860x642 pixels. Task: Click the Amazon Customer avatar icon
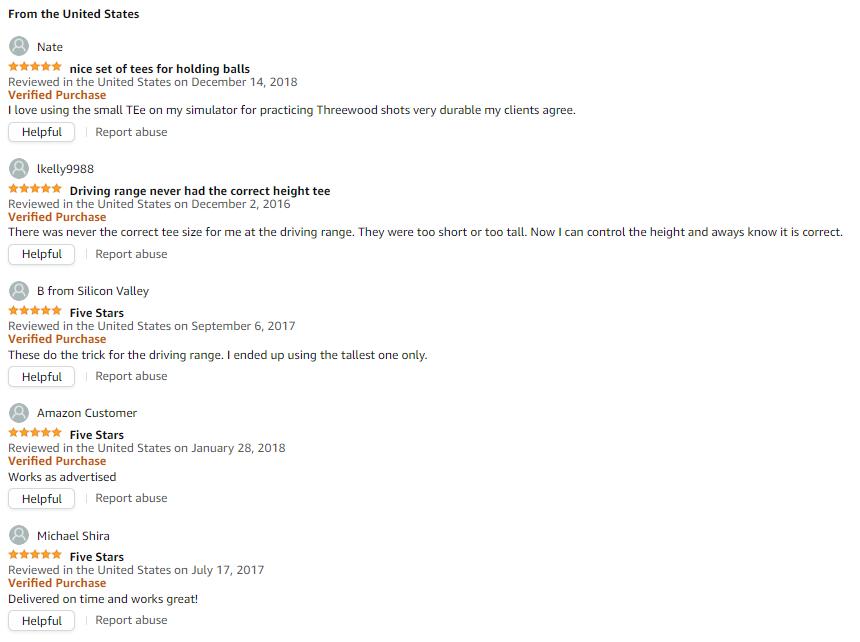coord(19,413)
